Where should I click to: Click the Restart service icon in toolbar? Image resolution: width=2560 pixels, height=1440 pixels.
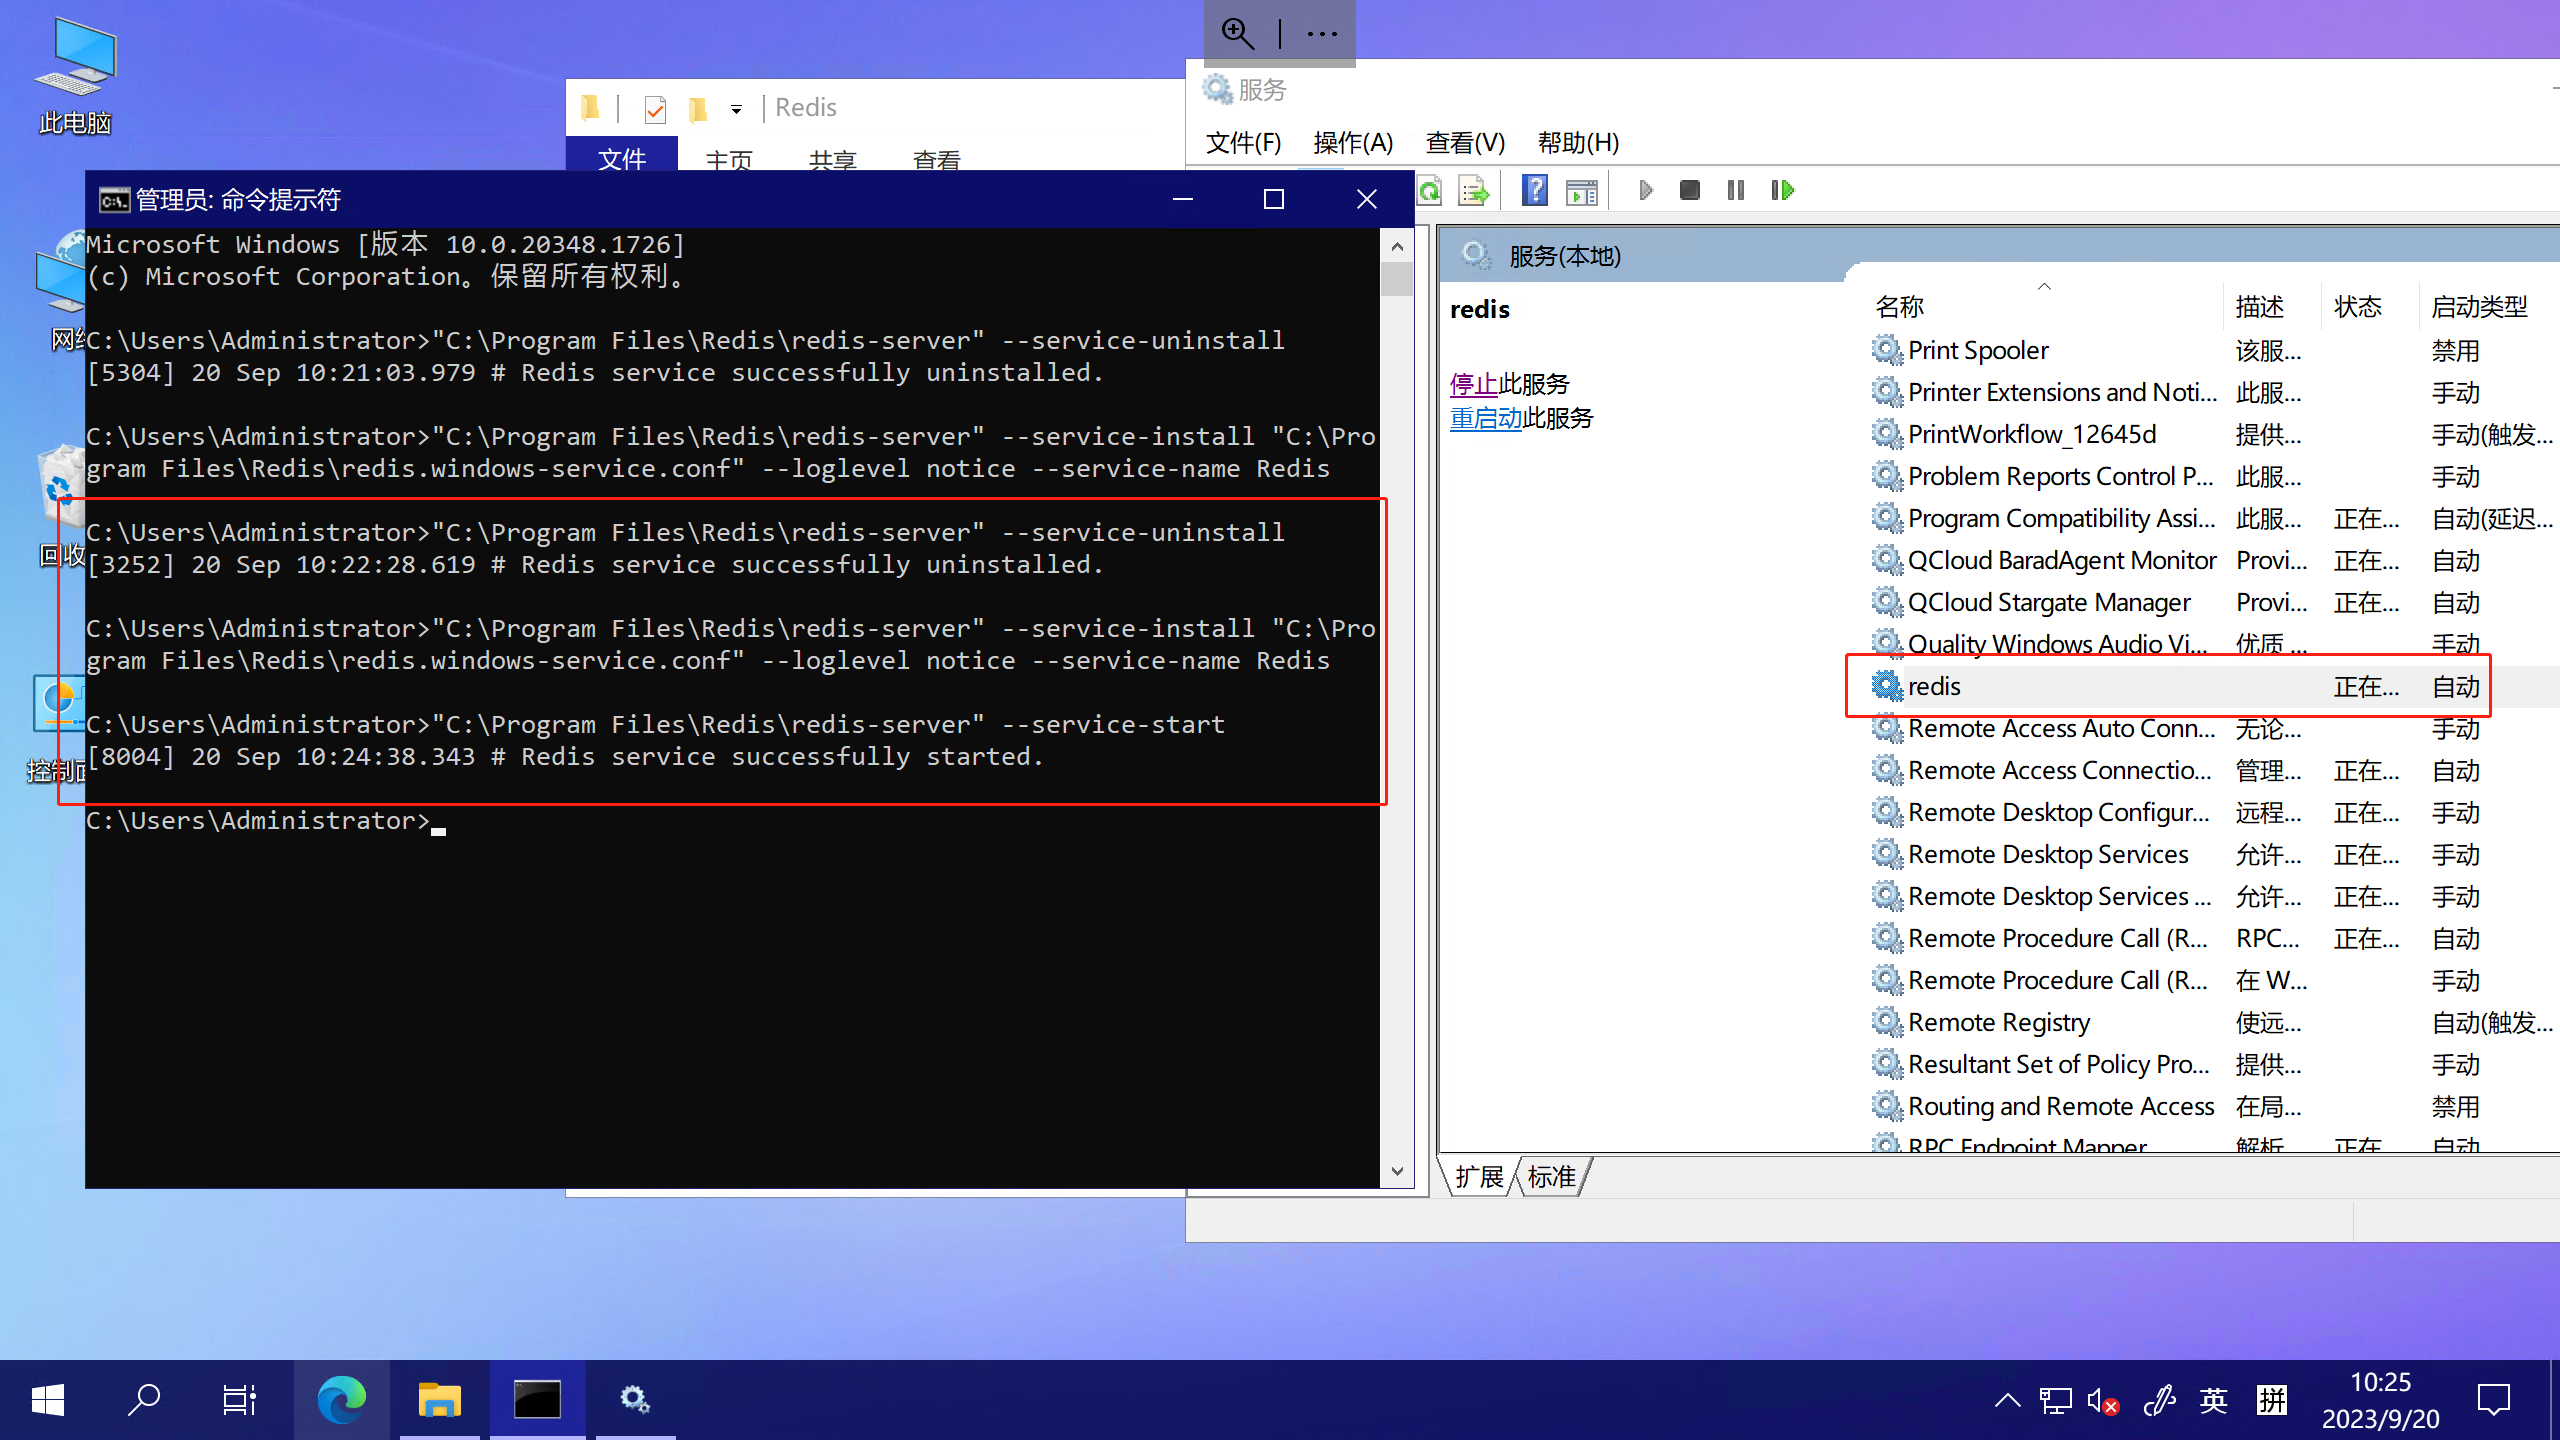click(x=1783, y=190)
